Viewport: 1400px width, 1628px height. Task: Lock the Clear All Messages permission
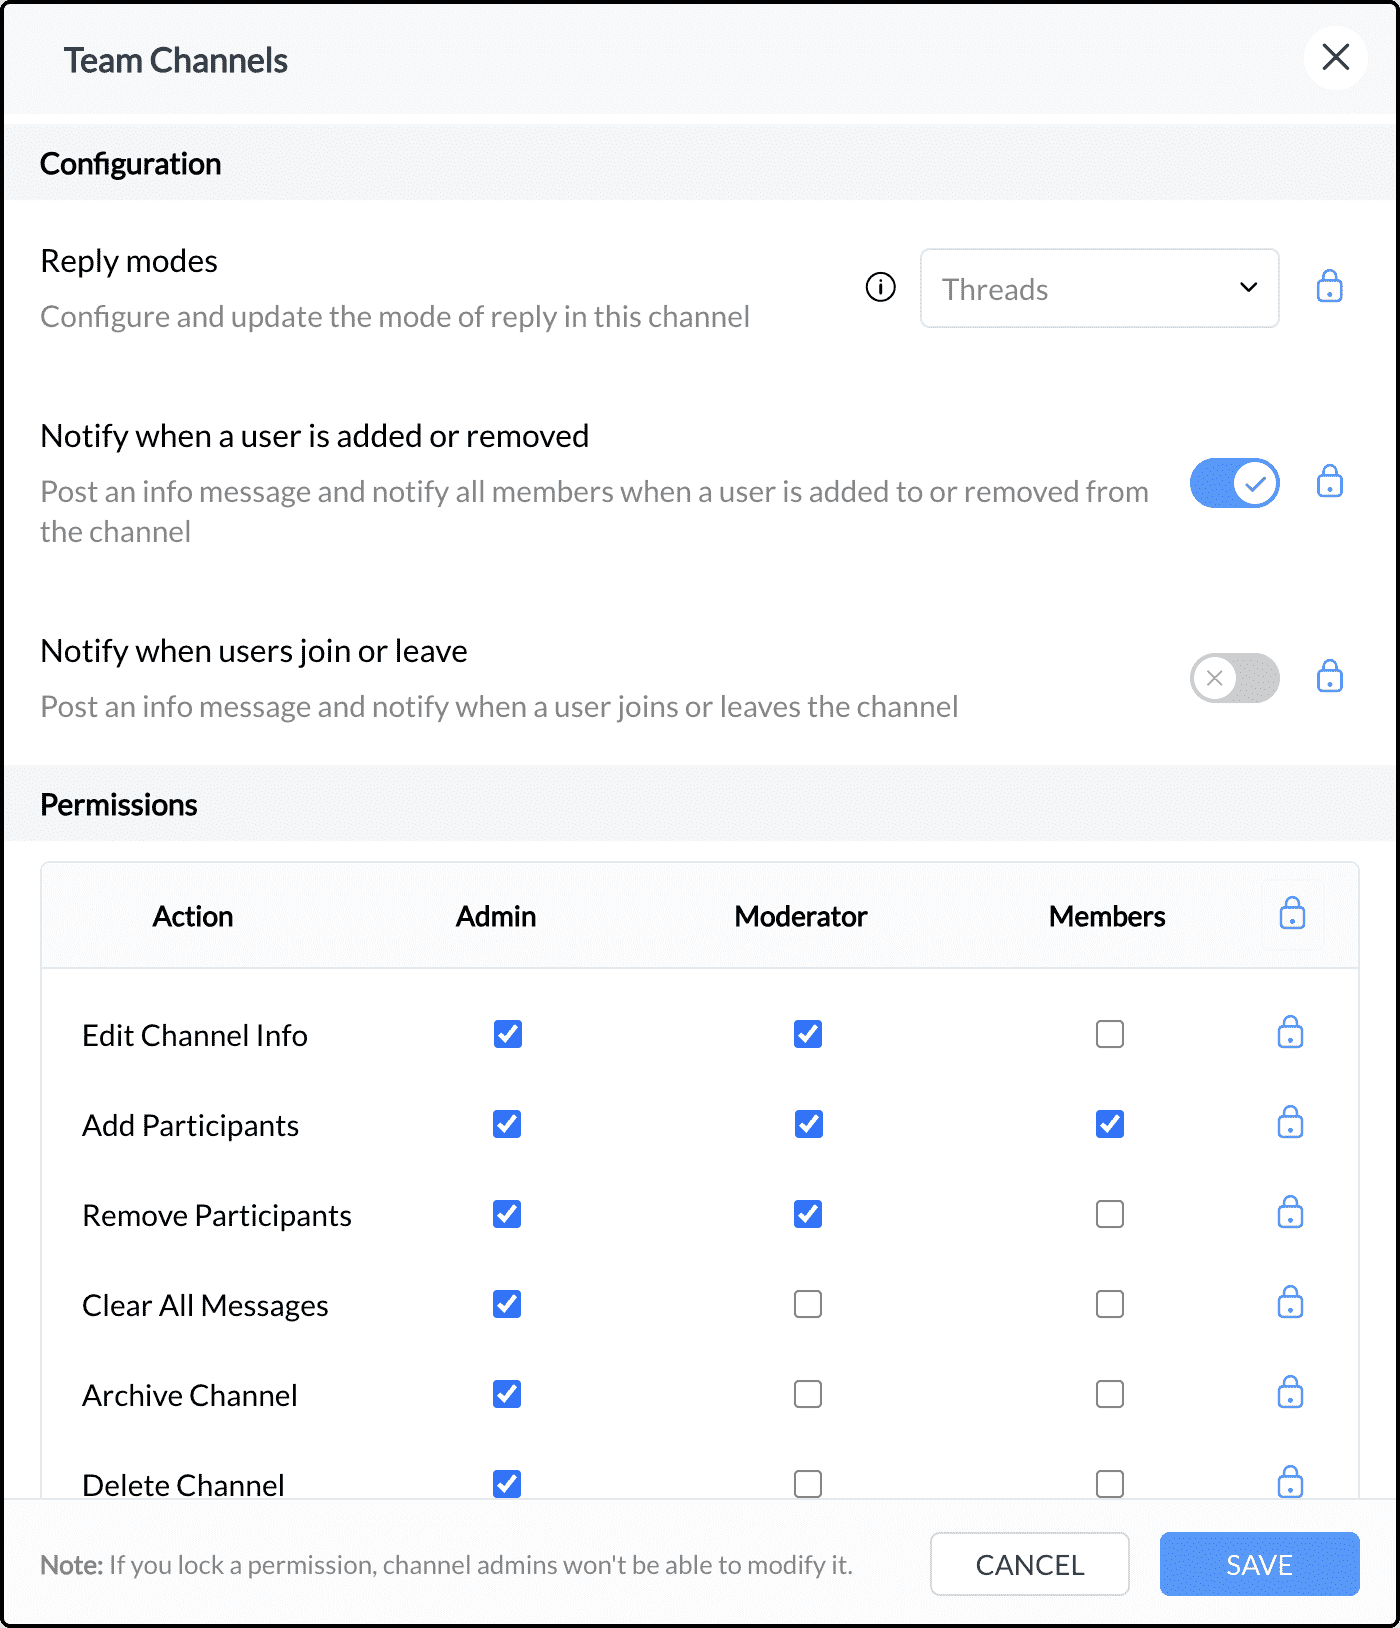click(x=1290, y=1303)
